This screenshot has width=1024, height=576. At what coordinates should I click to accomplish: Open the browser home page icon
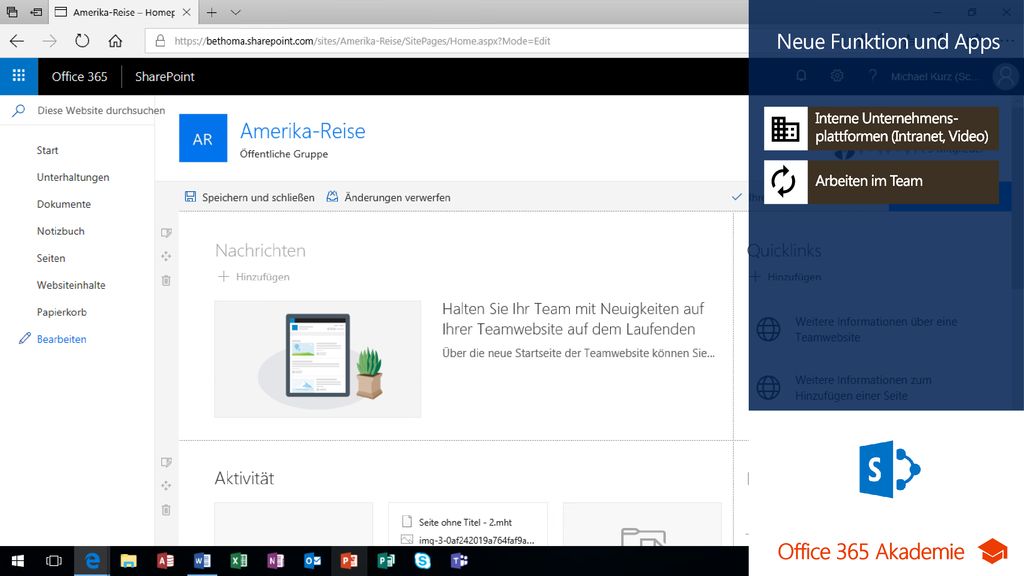click(x=115, y=41)
